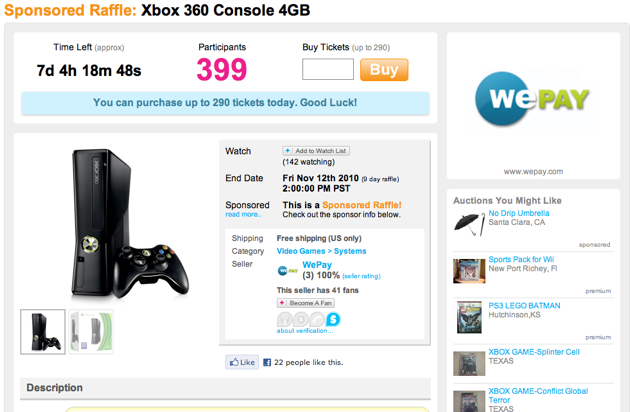Open the Sponsored read more link

tap(243, 215)
